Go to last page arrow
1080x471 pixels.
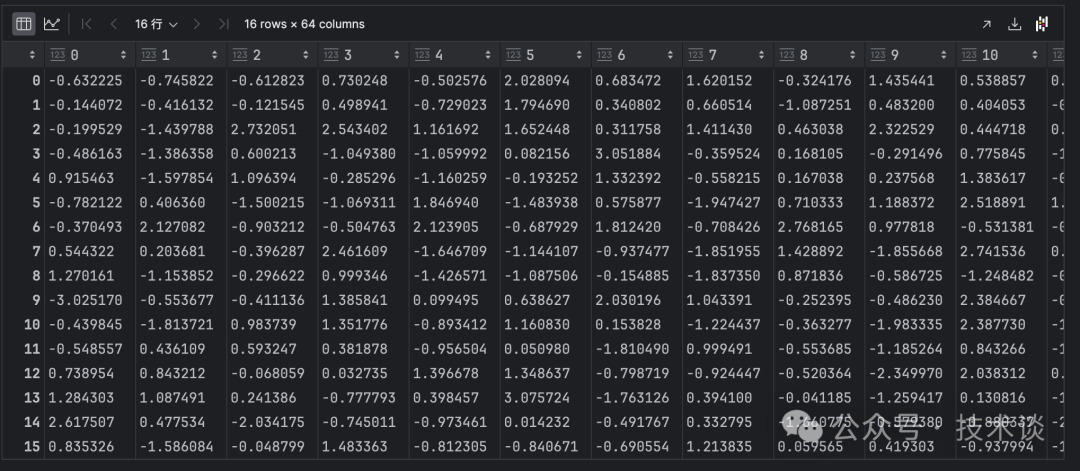coord(223,24)
